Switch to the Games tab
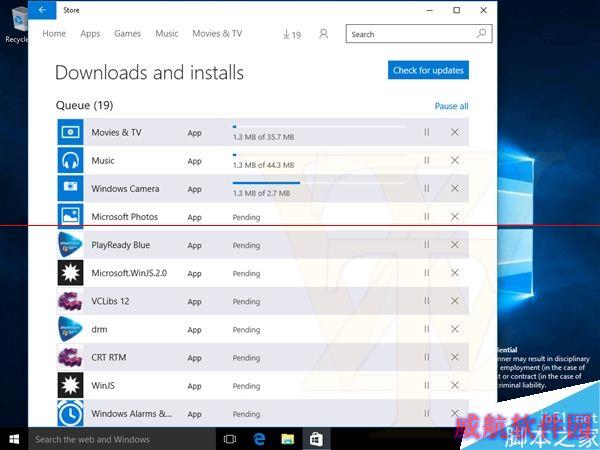Screen dimensions: 600x450 point(127,34)
